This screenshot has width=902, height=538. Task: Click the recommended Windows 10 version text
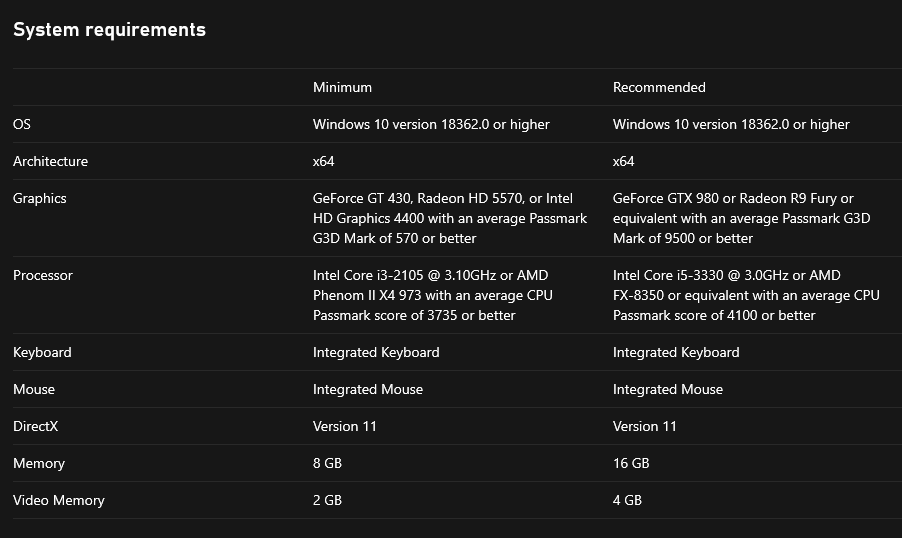point(731,124)
